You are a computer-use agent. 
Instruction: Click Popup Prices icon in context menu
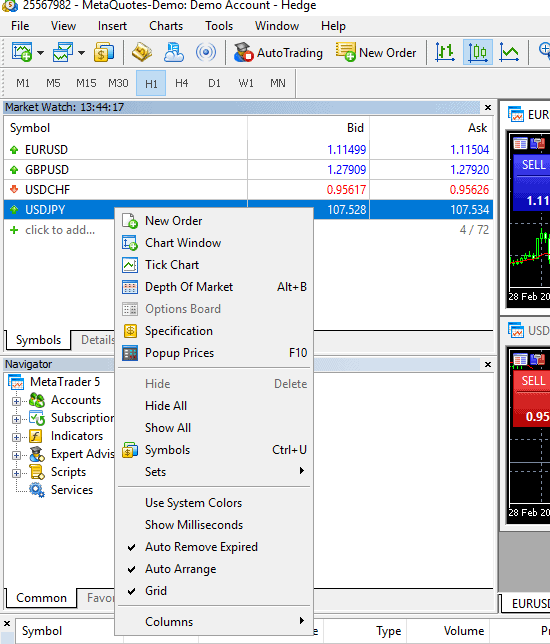coord(130,353)
